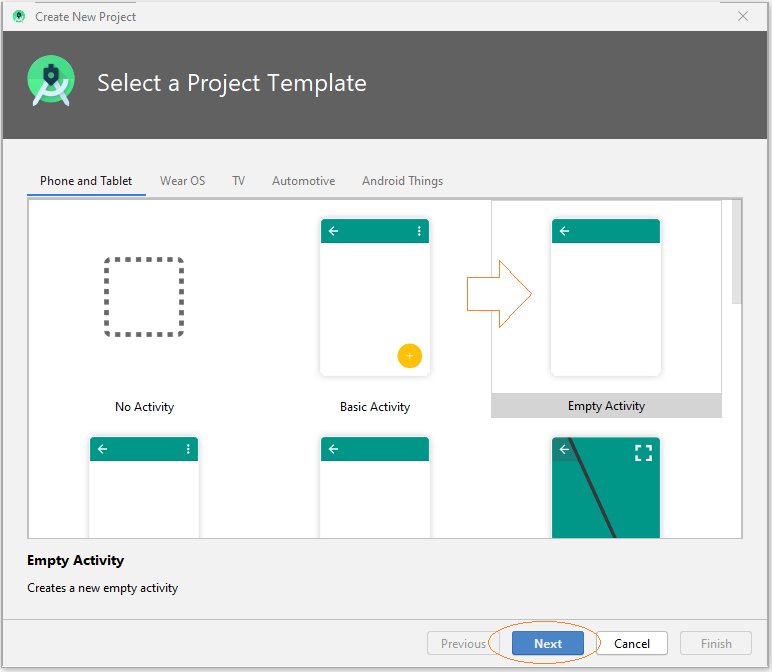Click the Cancel button
Image resolution: width=772 pixels, height=672 pixels.
coord(632,643)
